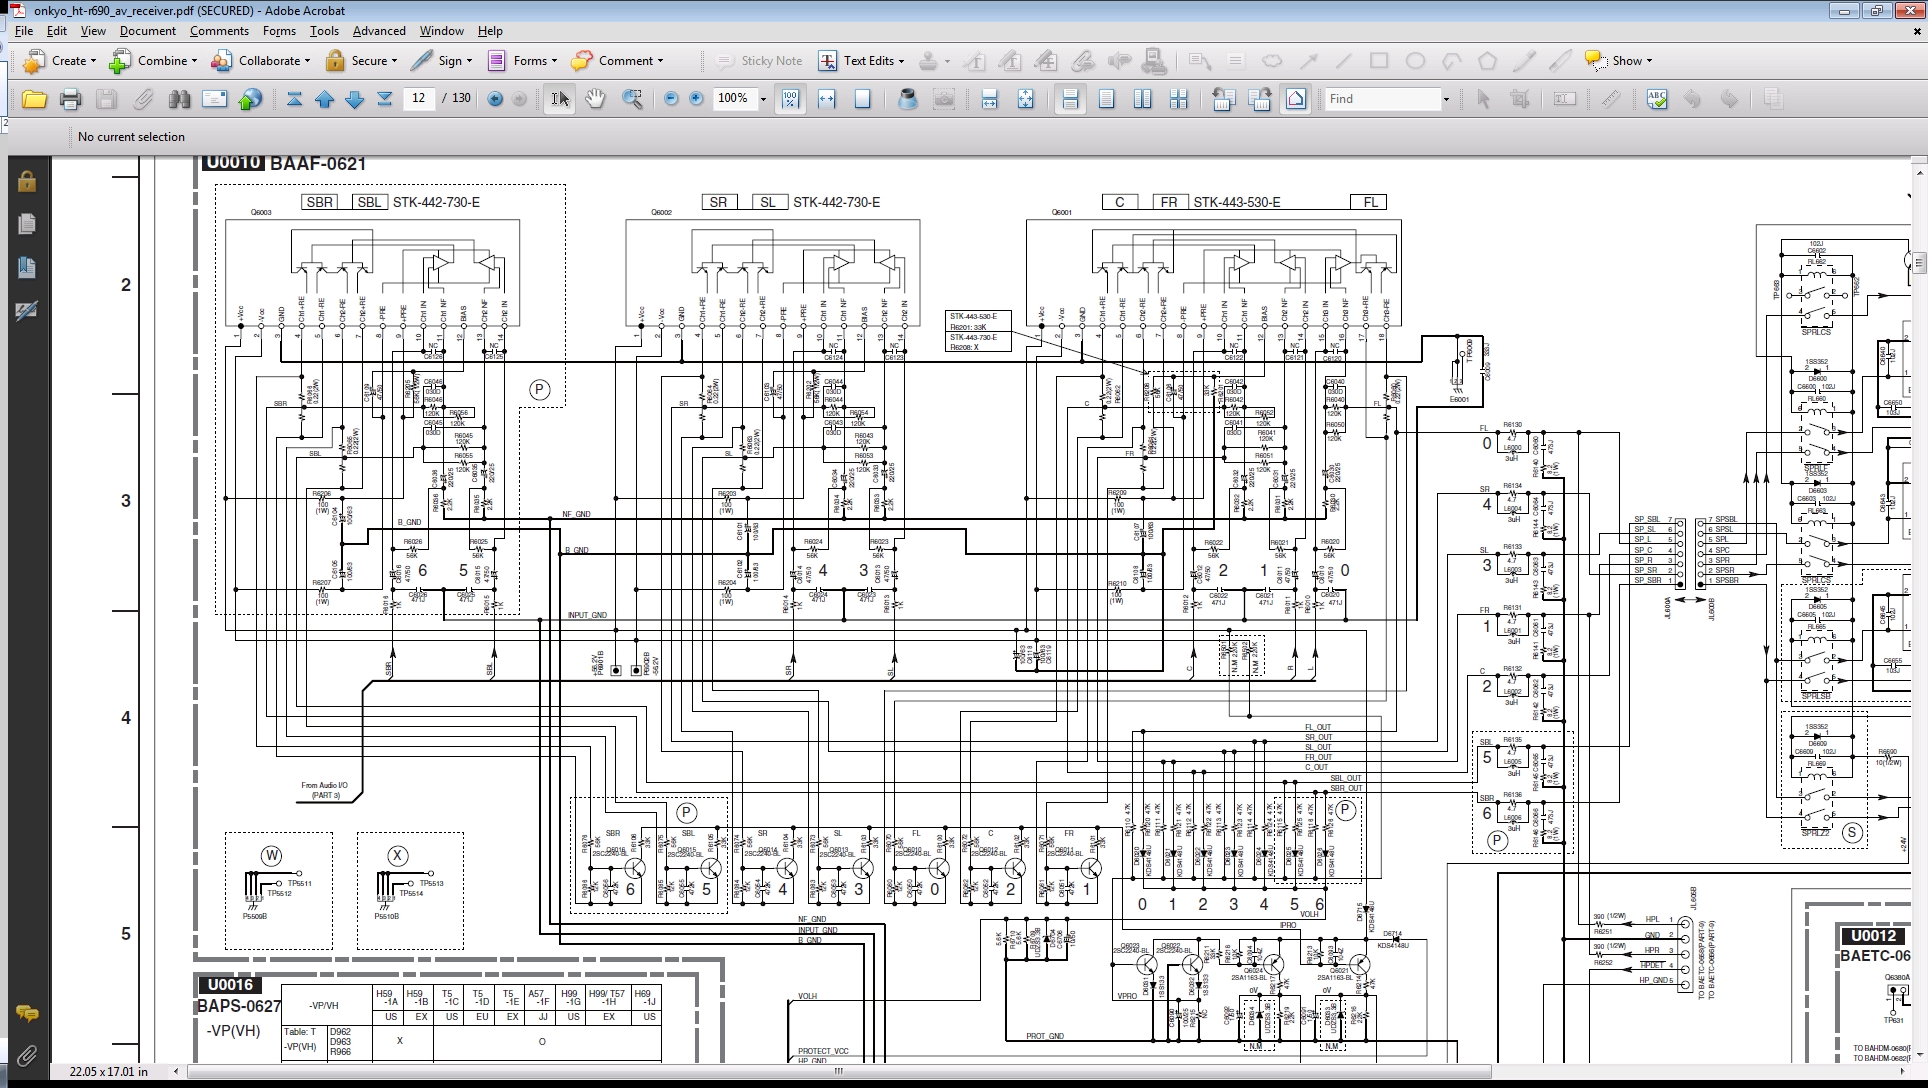Open the Edit menu
Image resolution: width=1928 pixels, height=1088 pixels.
pyautogui.click(x=57, y=31)
